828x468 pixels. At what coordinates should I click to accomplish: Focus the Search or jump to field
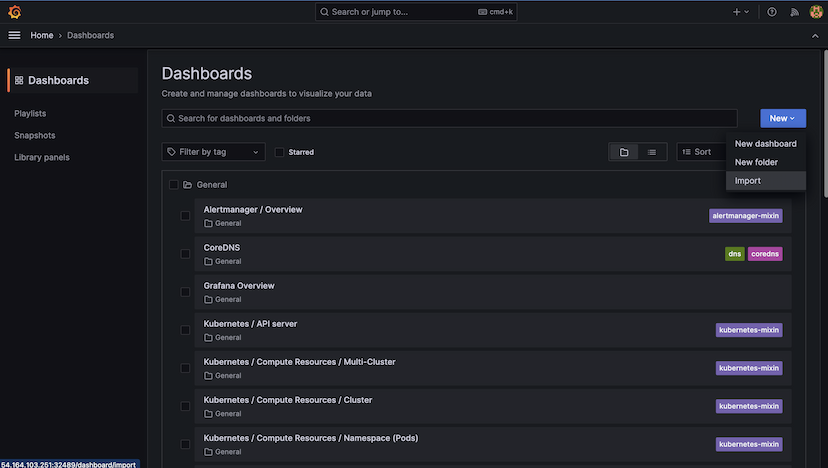(x=416, y=12)
